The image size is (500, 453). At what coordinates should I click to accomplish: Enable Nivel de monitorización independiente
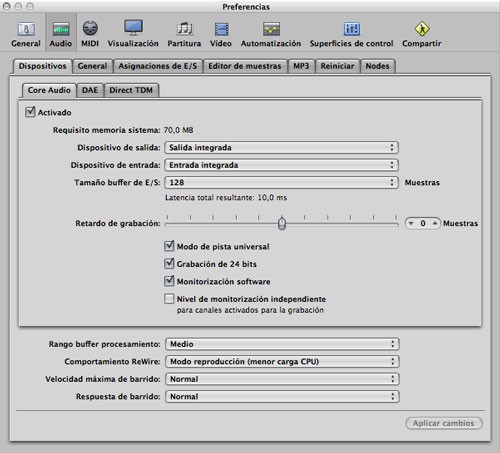[x=169, y=298]
